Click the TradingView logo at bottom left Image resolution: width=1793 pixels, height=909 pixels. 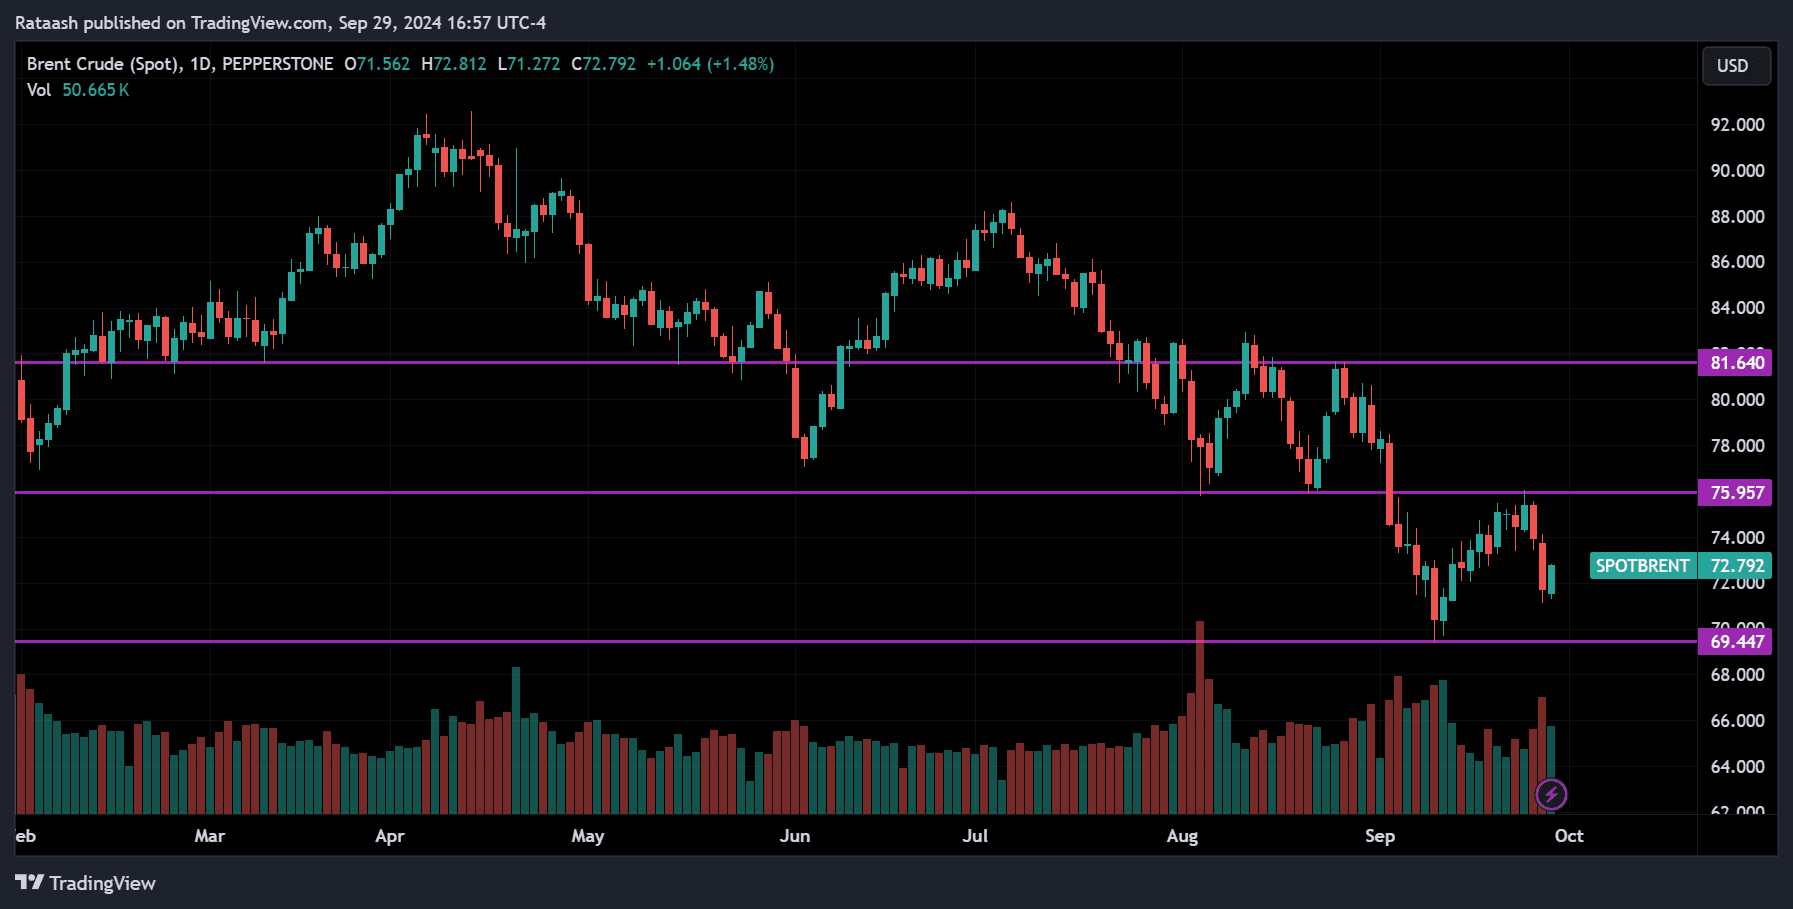[85, 884]
